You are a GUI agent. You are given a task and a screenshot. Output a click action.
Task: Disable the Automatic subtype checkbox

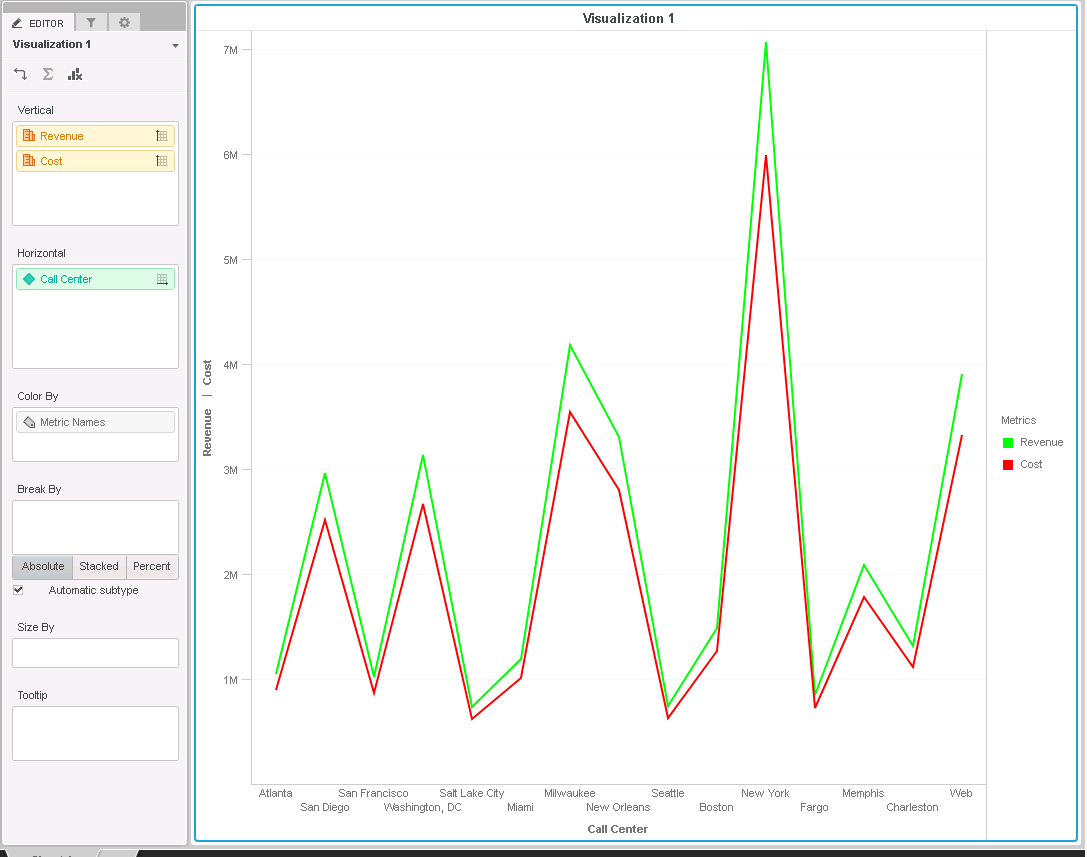tap(17, 590)
